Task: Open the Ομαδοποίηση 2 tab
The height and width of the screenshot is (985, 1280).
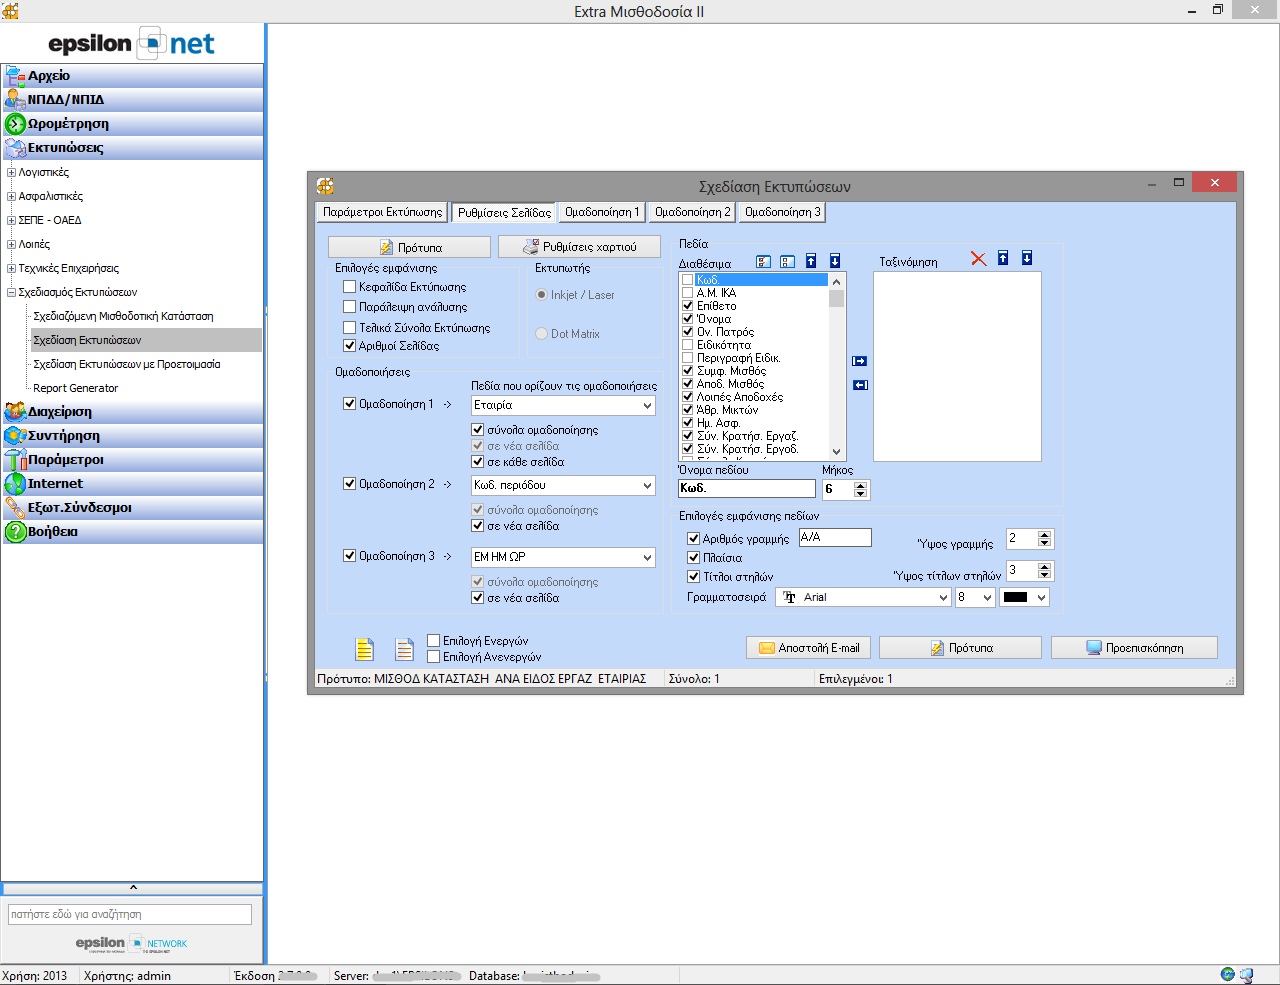Action: pyautogui.click(x=692, y=212)
